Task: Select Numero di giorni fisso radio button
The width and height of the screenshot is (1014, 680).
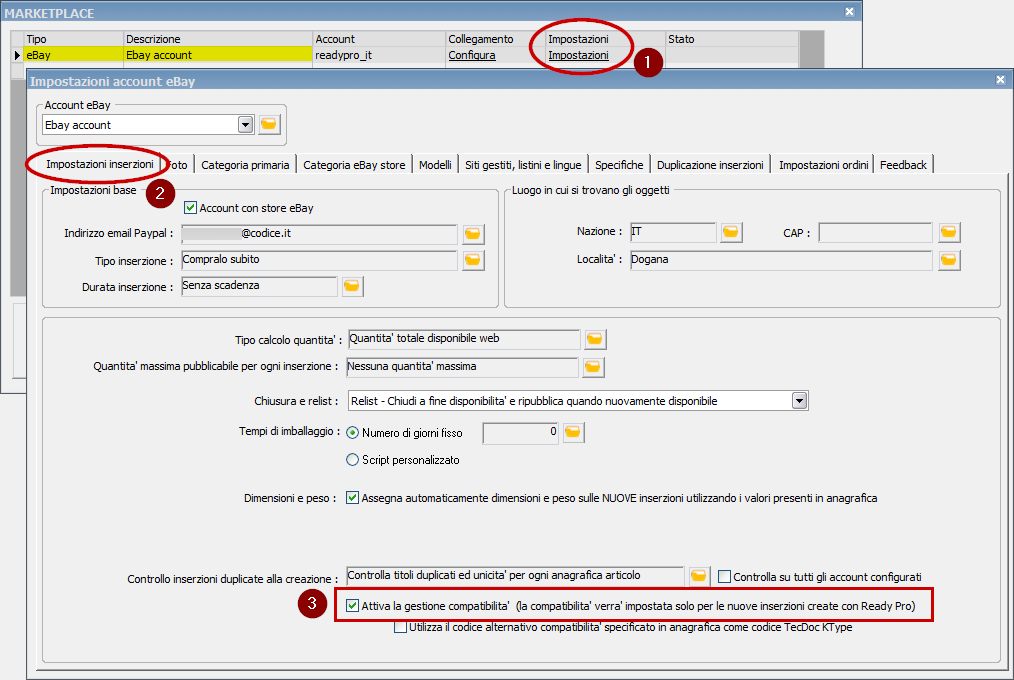Action: [x=352, y=432]
